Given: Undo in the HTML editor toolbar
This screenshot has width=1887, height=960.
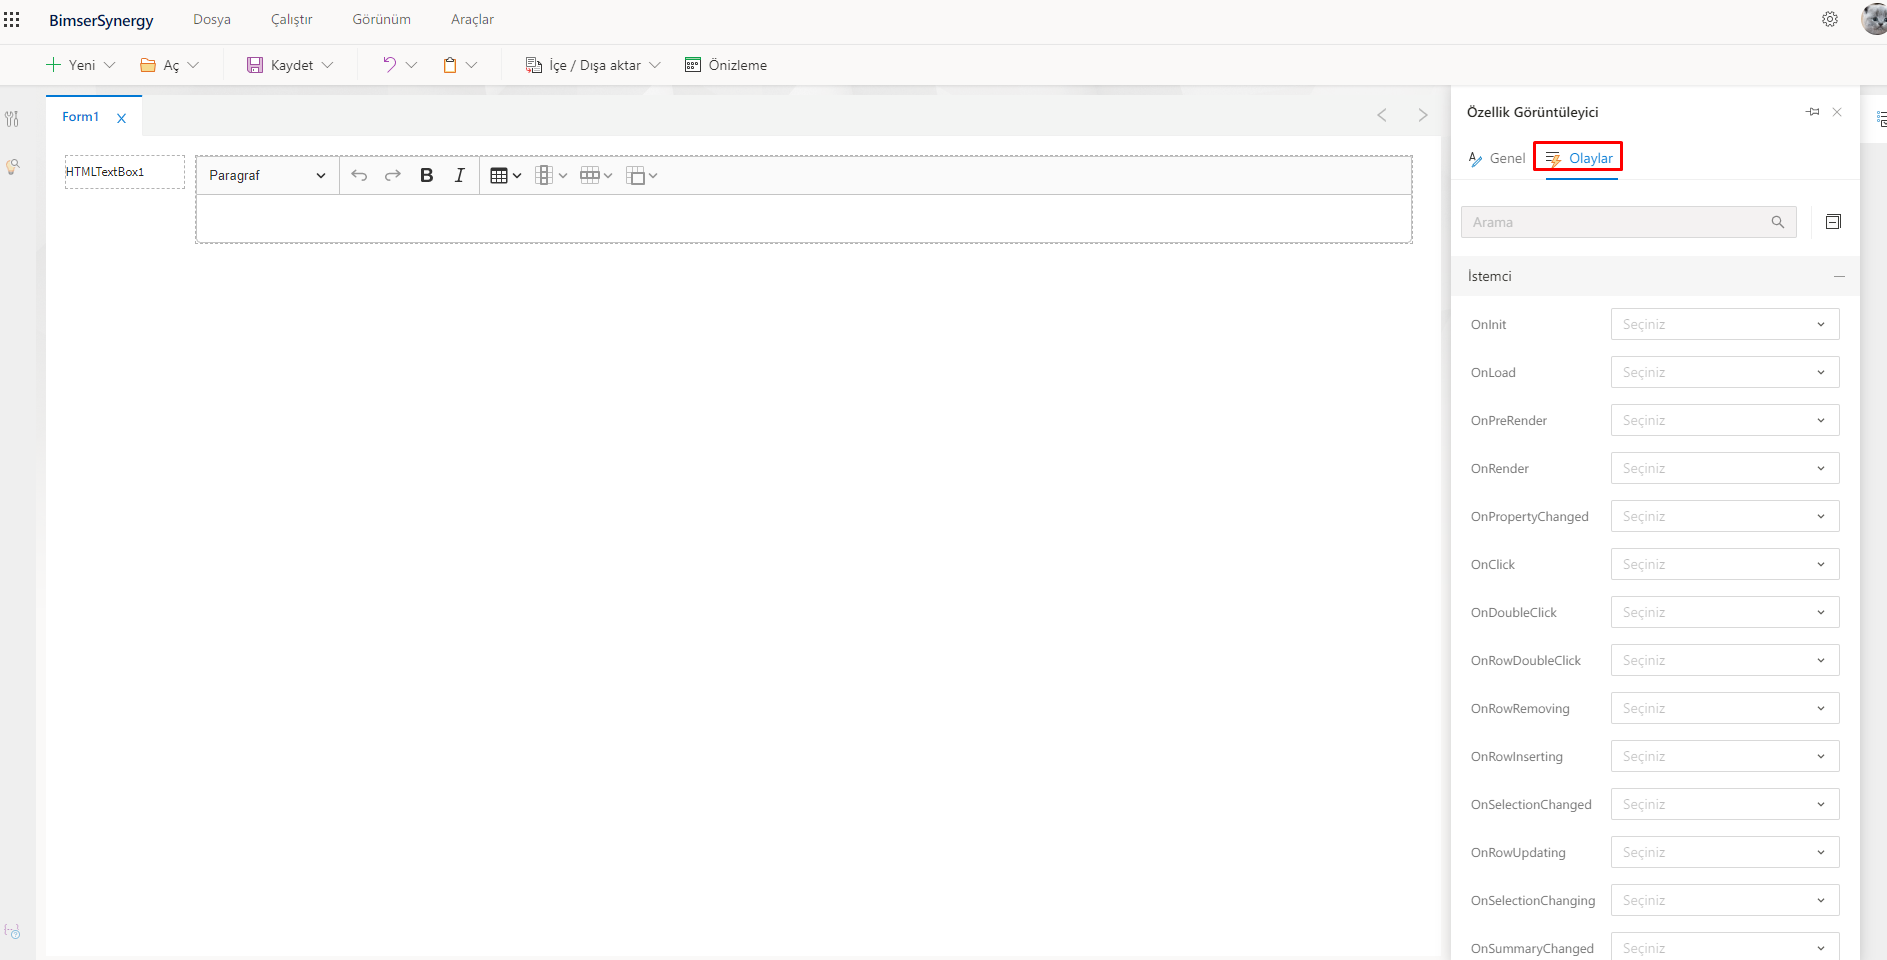Looking at the screenshot, I should point(359,175).
